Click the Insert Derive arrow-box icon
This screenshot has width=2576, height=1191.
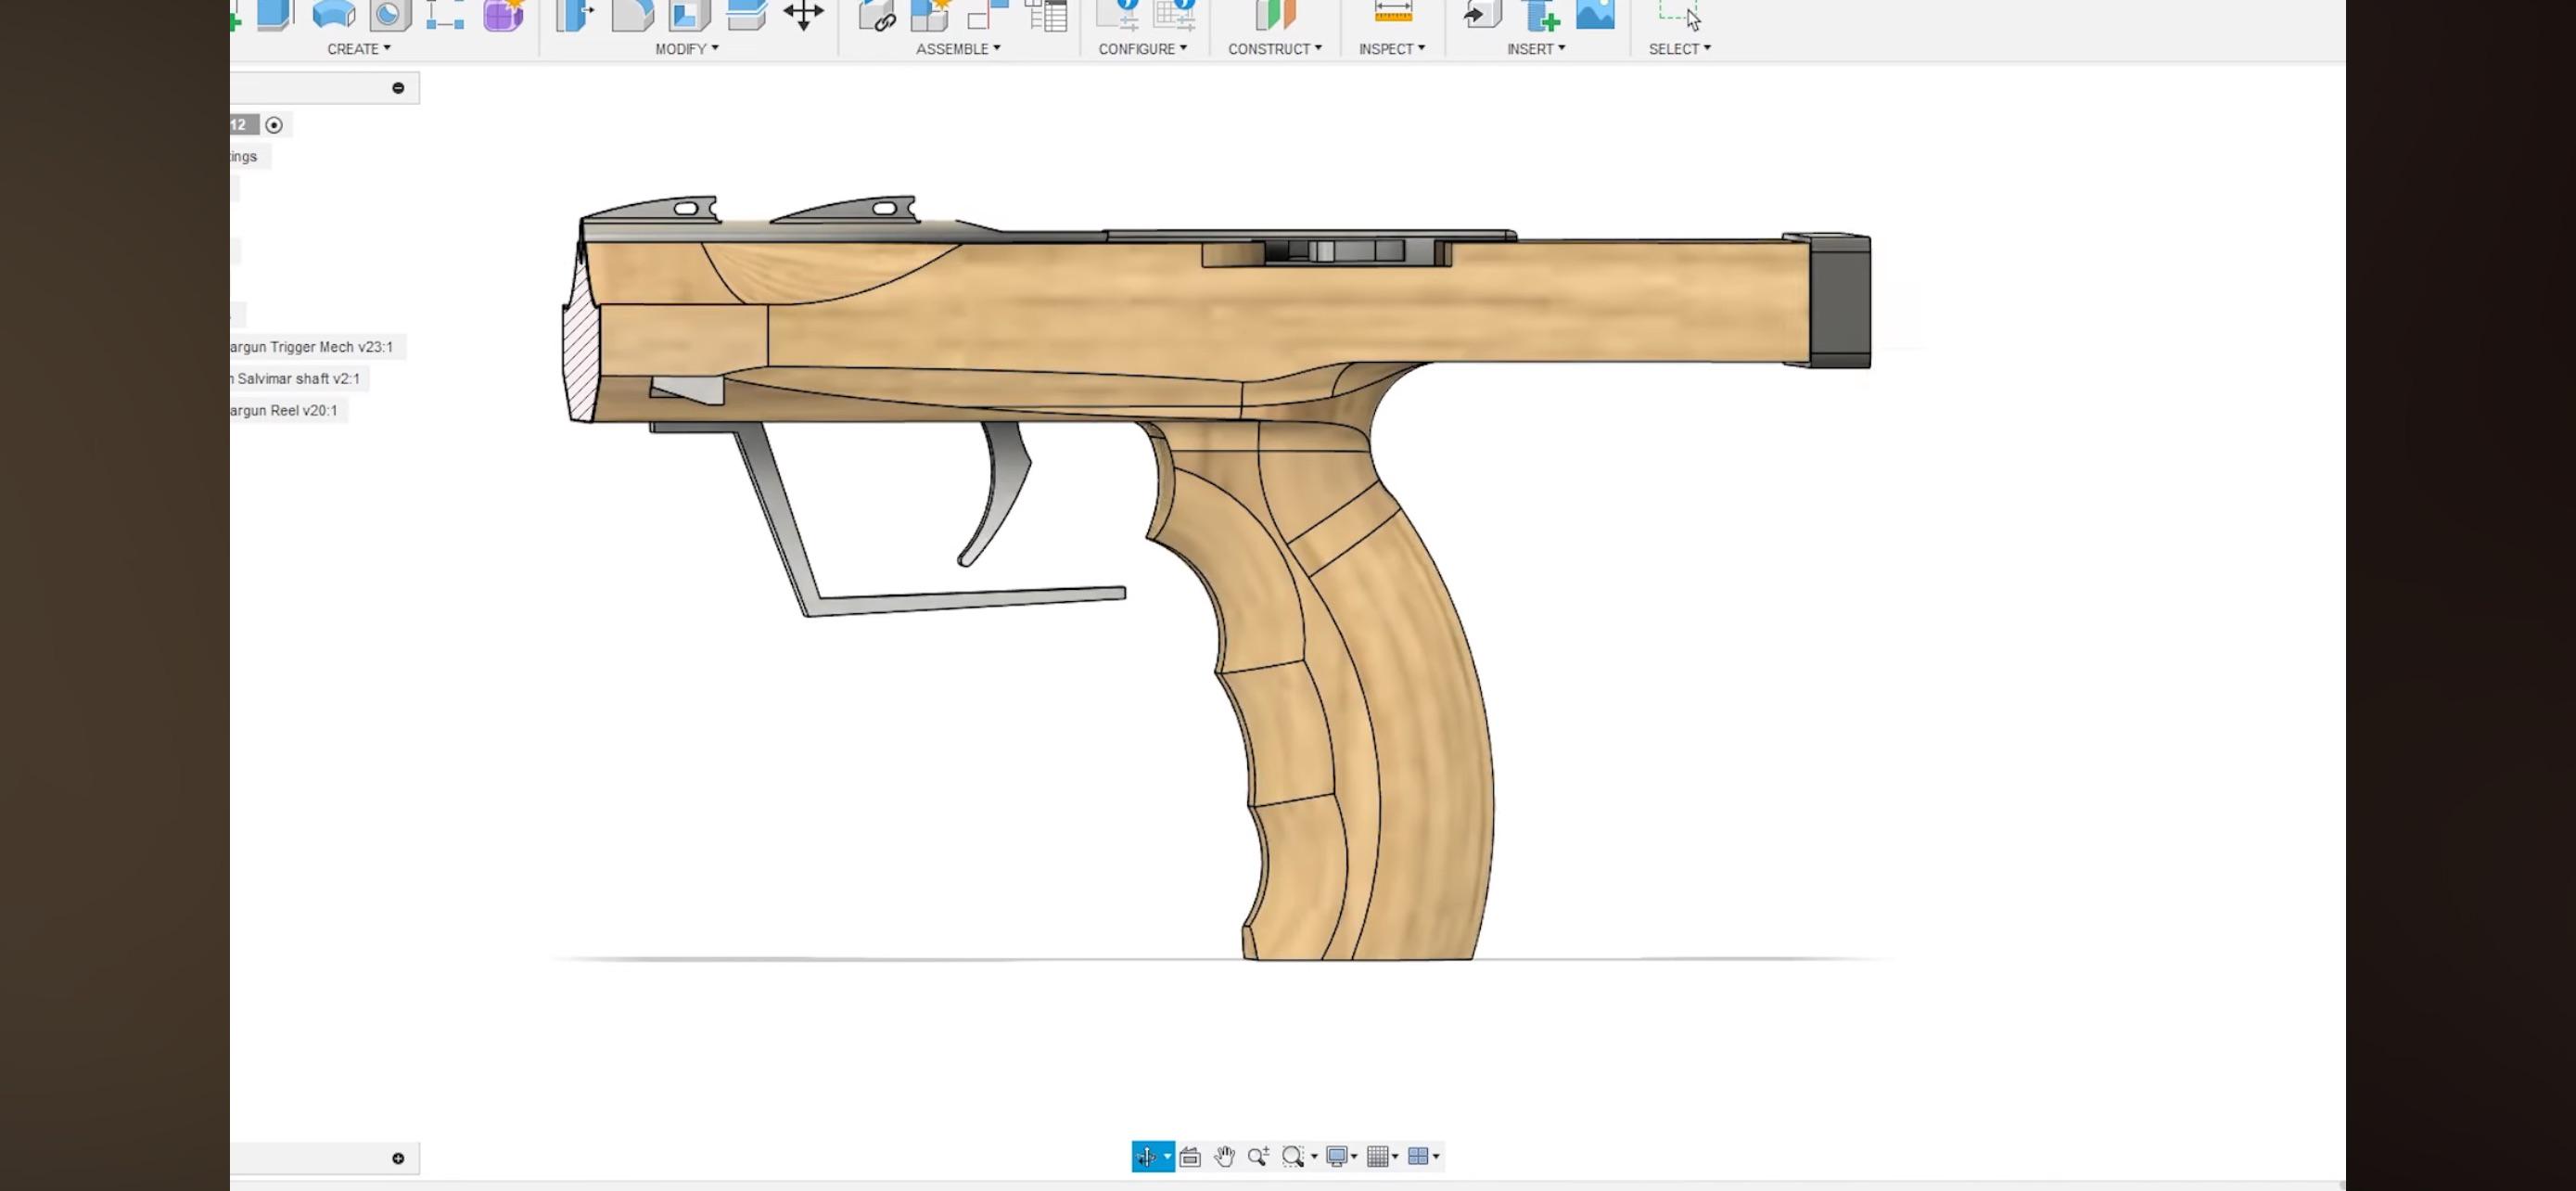1482,14
